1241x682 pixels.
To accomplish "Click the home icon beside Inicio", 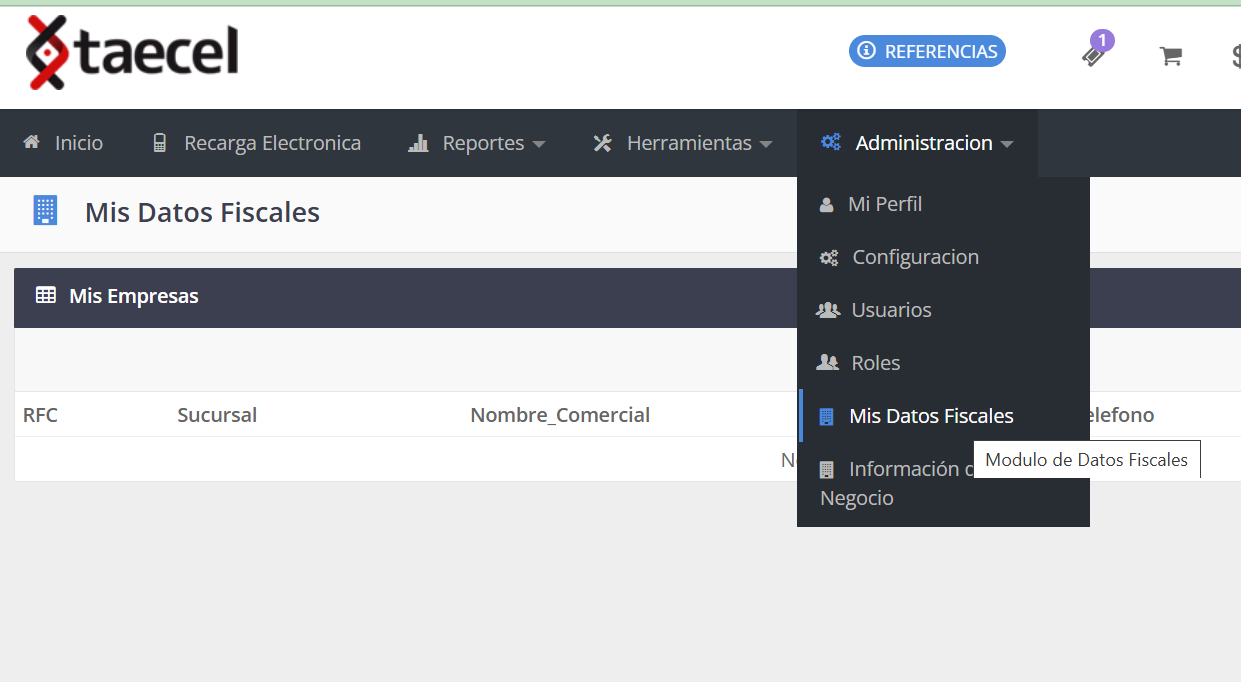I will point(32,142).
